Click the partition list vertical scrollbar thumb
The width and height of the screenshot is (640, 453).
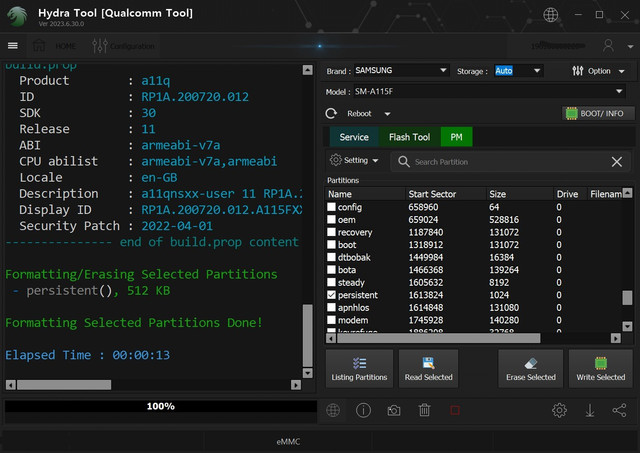[x=627, y=298]
